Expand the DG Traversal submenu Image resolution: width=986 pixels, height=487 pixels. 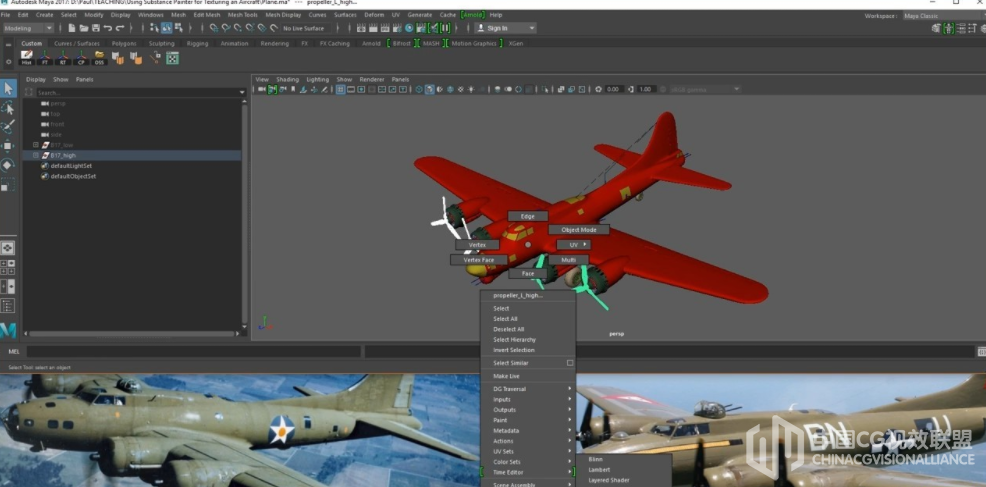point(528,389)
